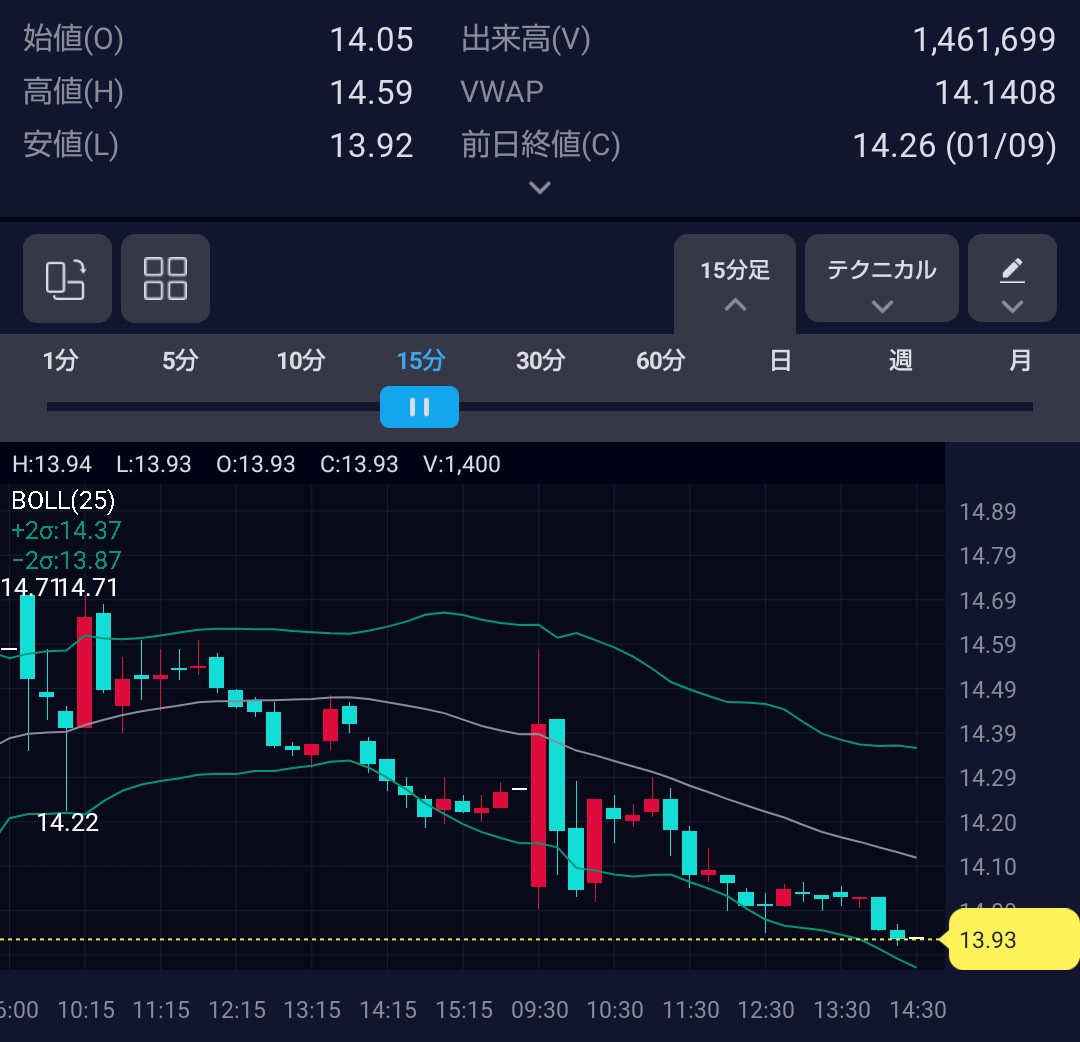This screenshot has height=1042, width=1080.
Task: Choose the 60分 timeframe
Action: (660, 361)
